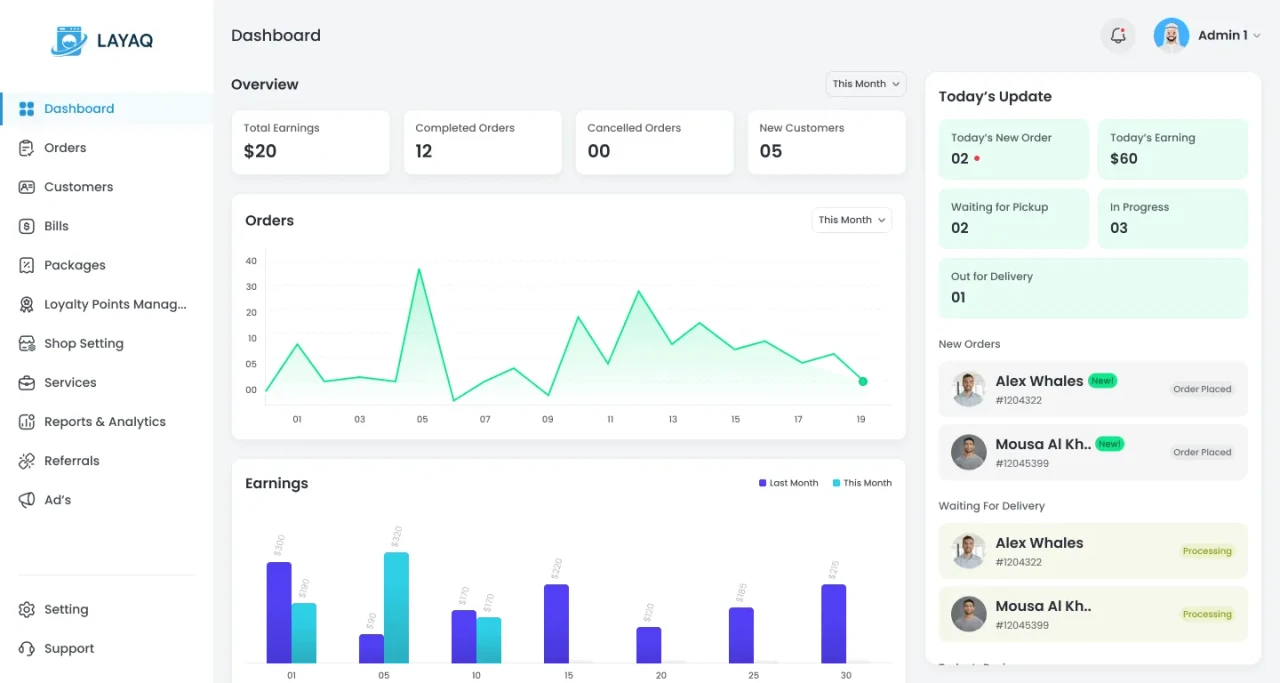The width and height of the screenshot is (1280, 683).
Task: Go to Referrals label in sidebar
Action: (x=72, y=461)
